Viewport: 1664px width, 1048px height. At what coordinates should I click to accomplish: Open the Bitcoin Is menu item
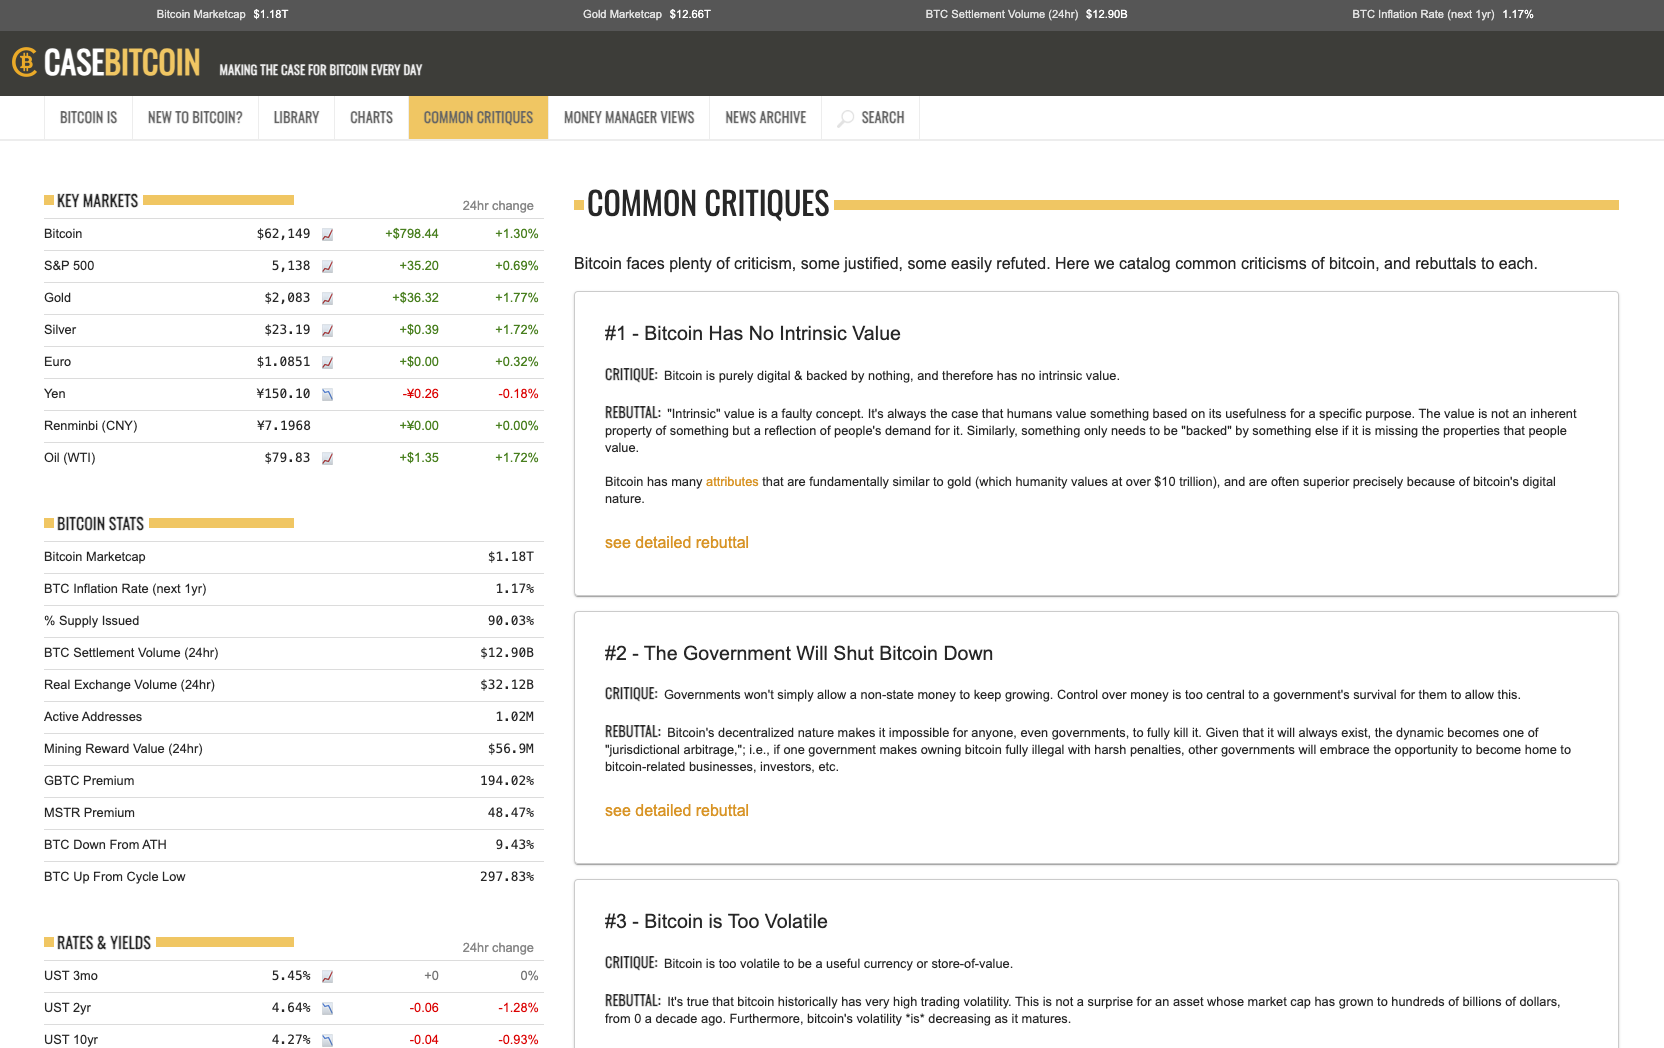[88, 118]
